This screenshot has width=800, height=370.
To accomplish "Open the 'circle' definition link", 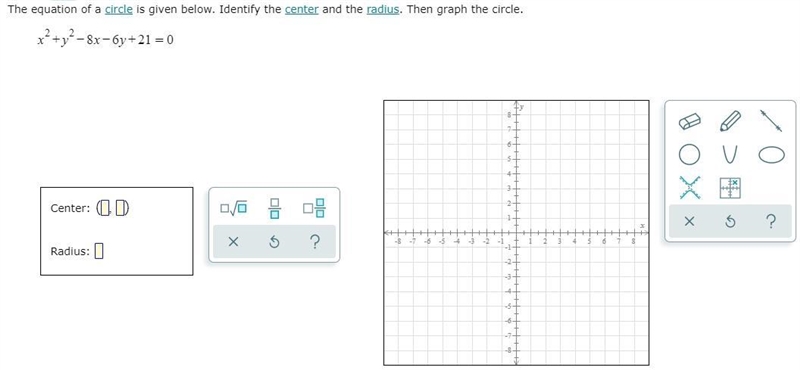I will point(118,10).
